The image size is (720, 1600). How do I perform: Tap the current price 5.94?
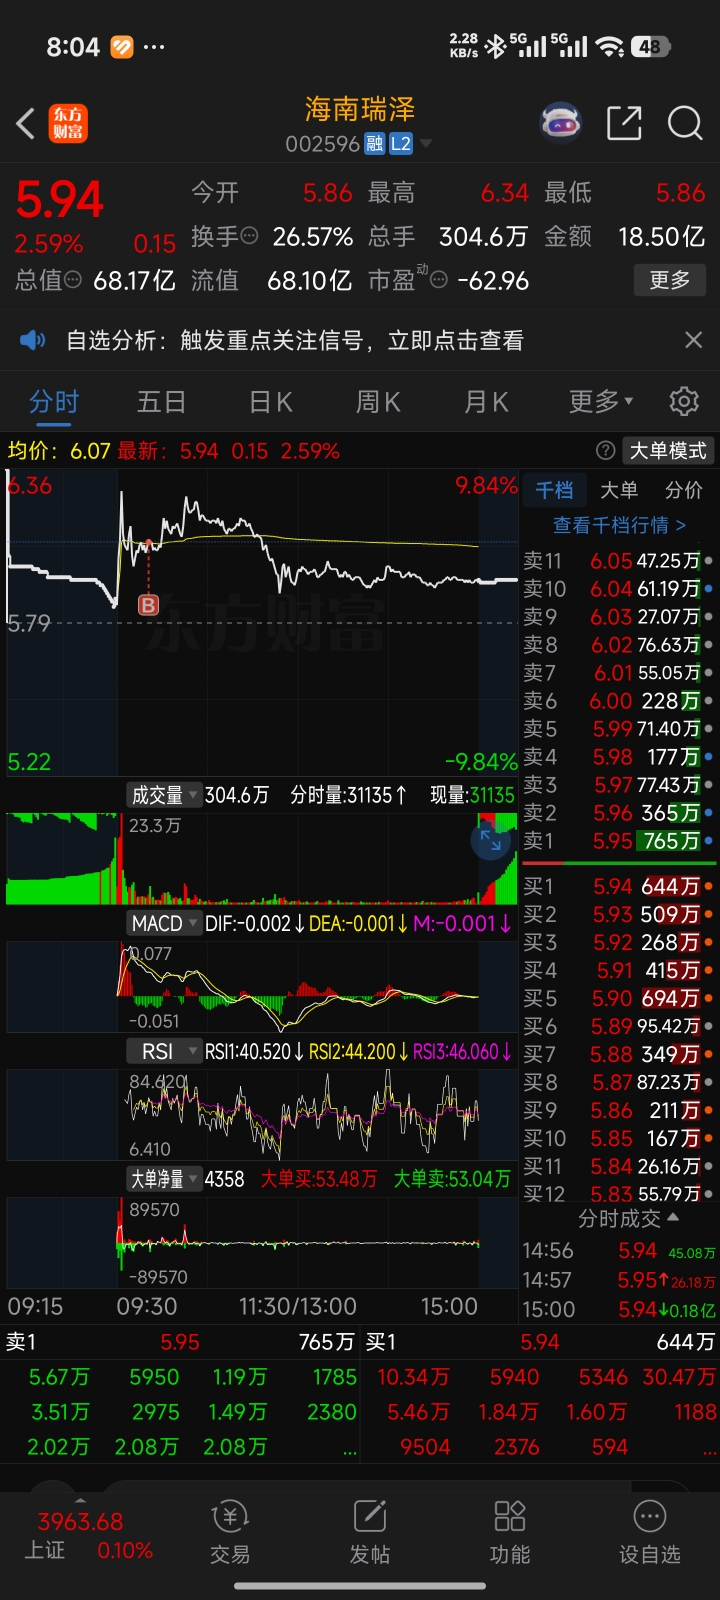(x=60, y=200)
